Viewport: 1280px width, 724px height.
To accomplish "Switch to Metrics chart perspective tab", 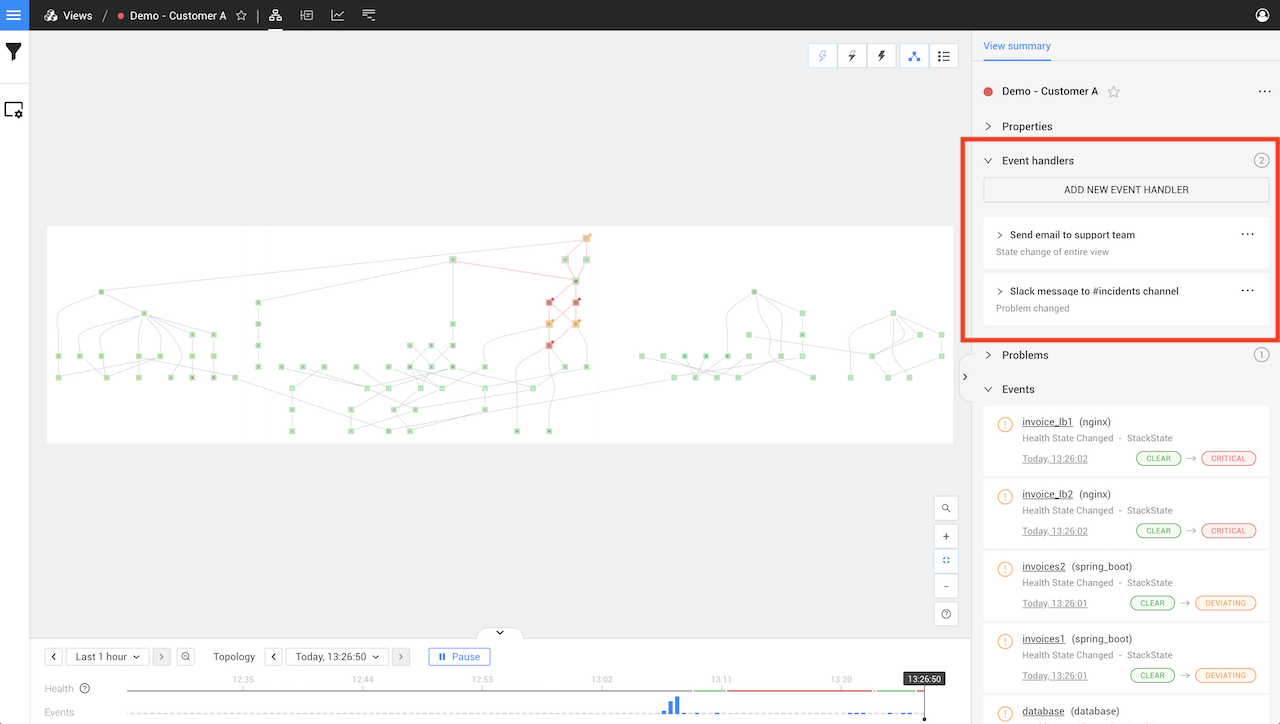I will (338, 16).
